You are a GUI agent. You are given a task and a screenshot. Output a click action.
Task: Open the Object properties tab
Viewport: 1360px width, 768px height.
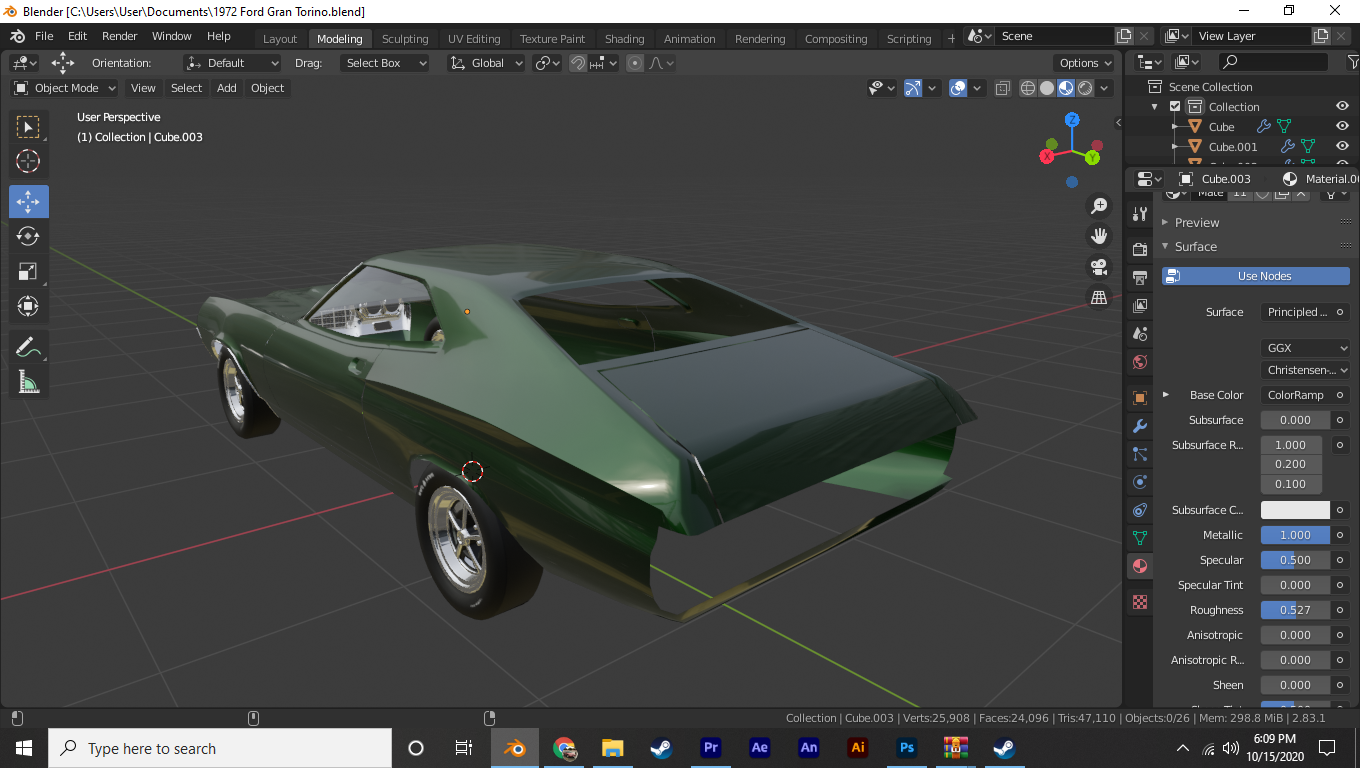tap(1139, 398)
